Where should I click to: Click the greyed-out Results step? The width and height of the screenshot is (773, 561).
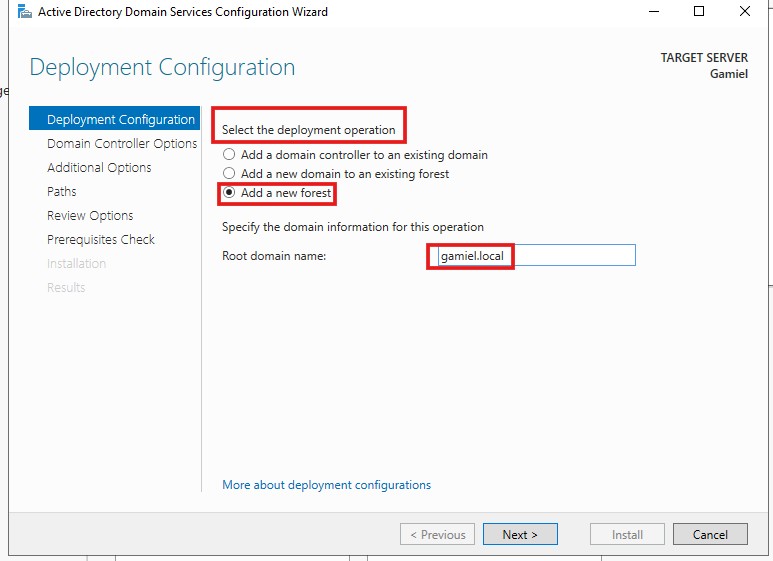[x=66, y=287]
